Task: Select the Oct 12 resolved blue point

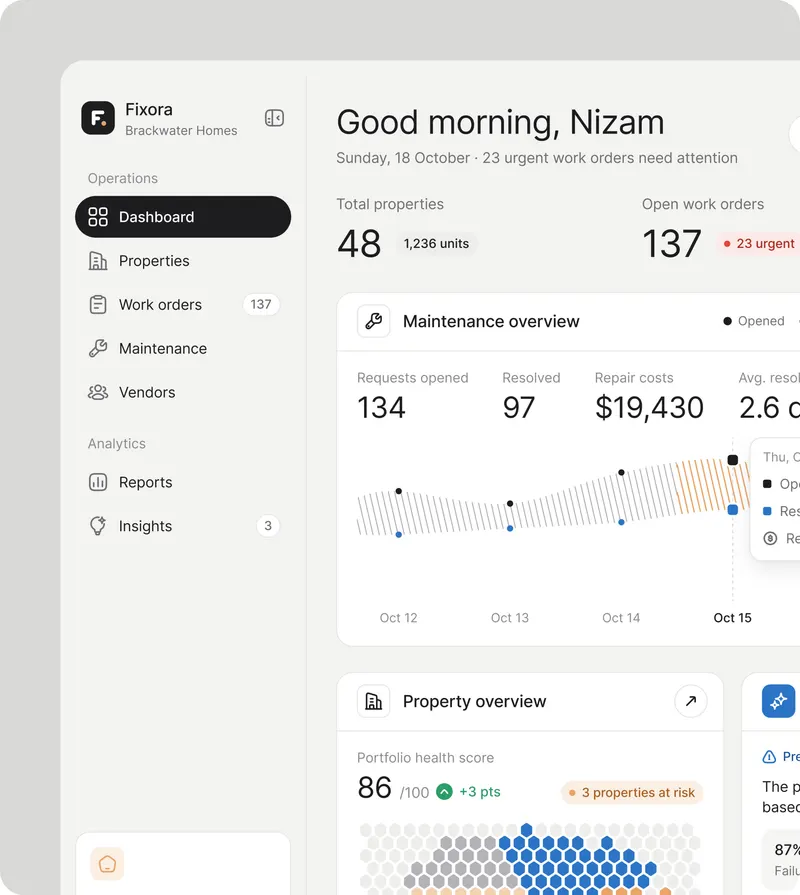Action: pos(399,535)
